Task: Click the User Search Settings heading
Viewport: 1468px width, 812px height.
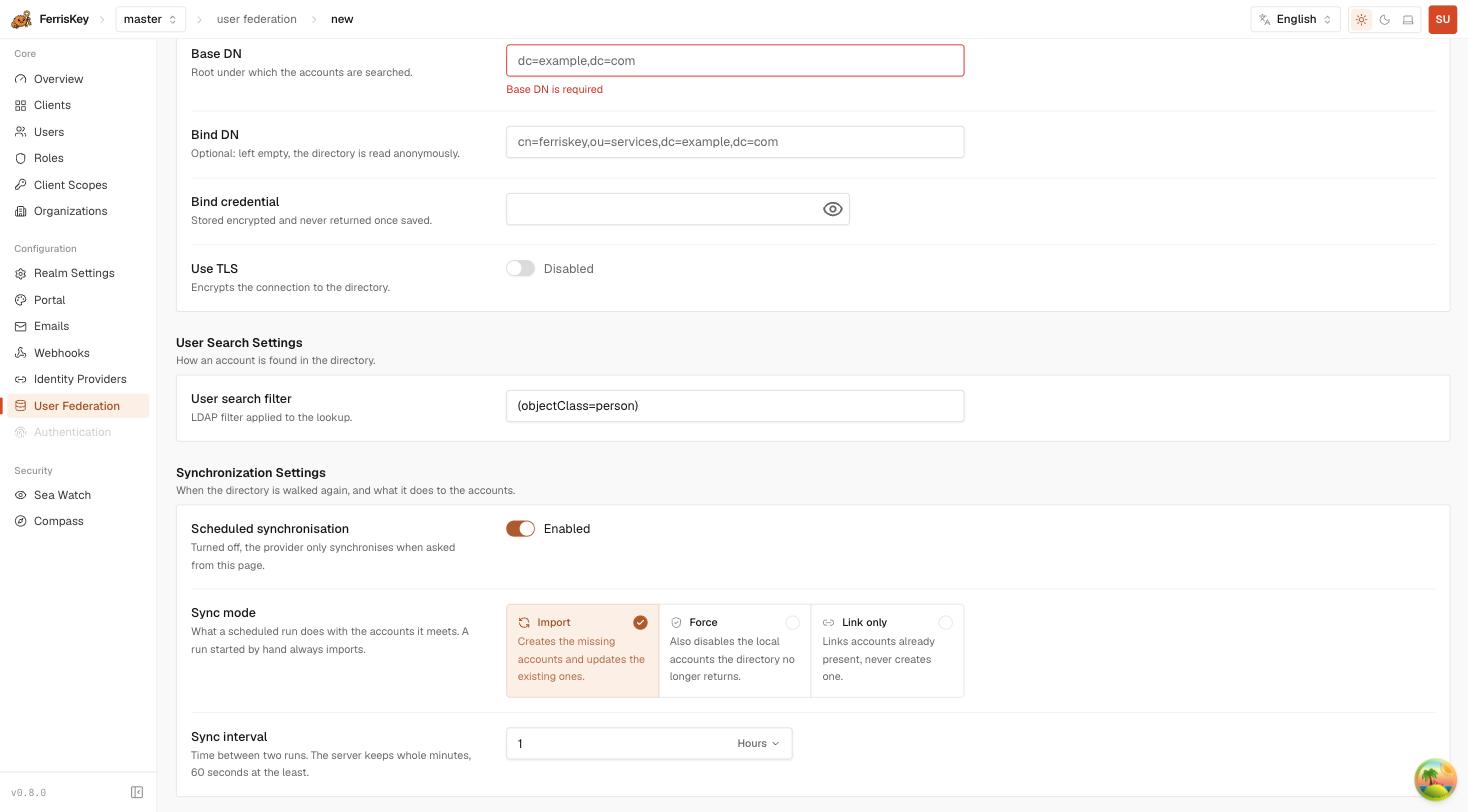Action: tap(239, 342)
